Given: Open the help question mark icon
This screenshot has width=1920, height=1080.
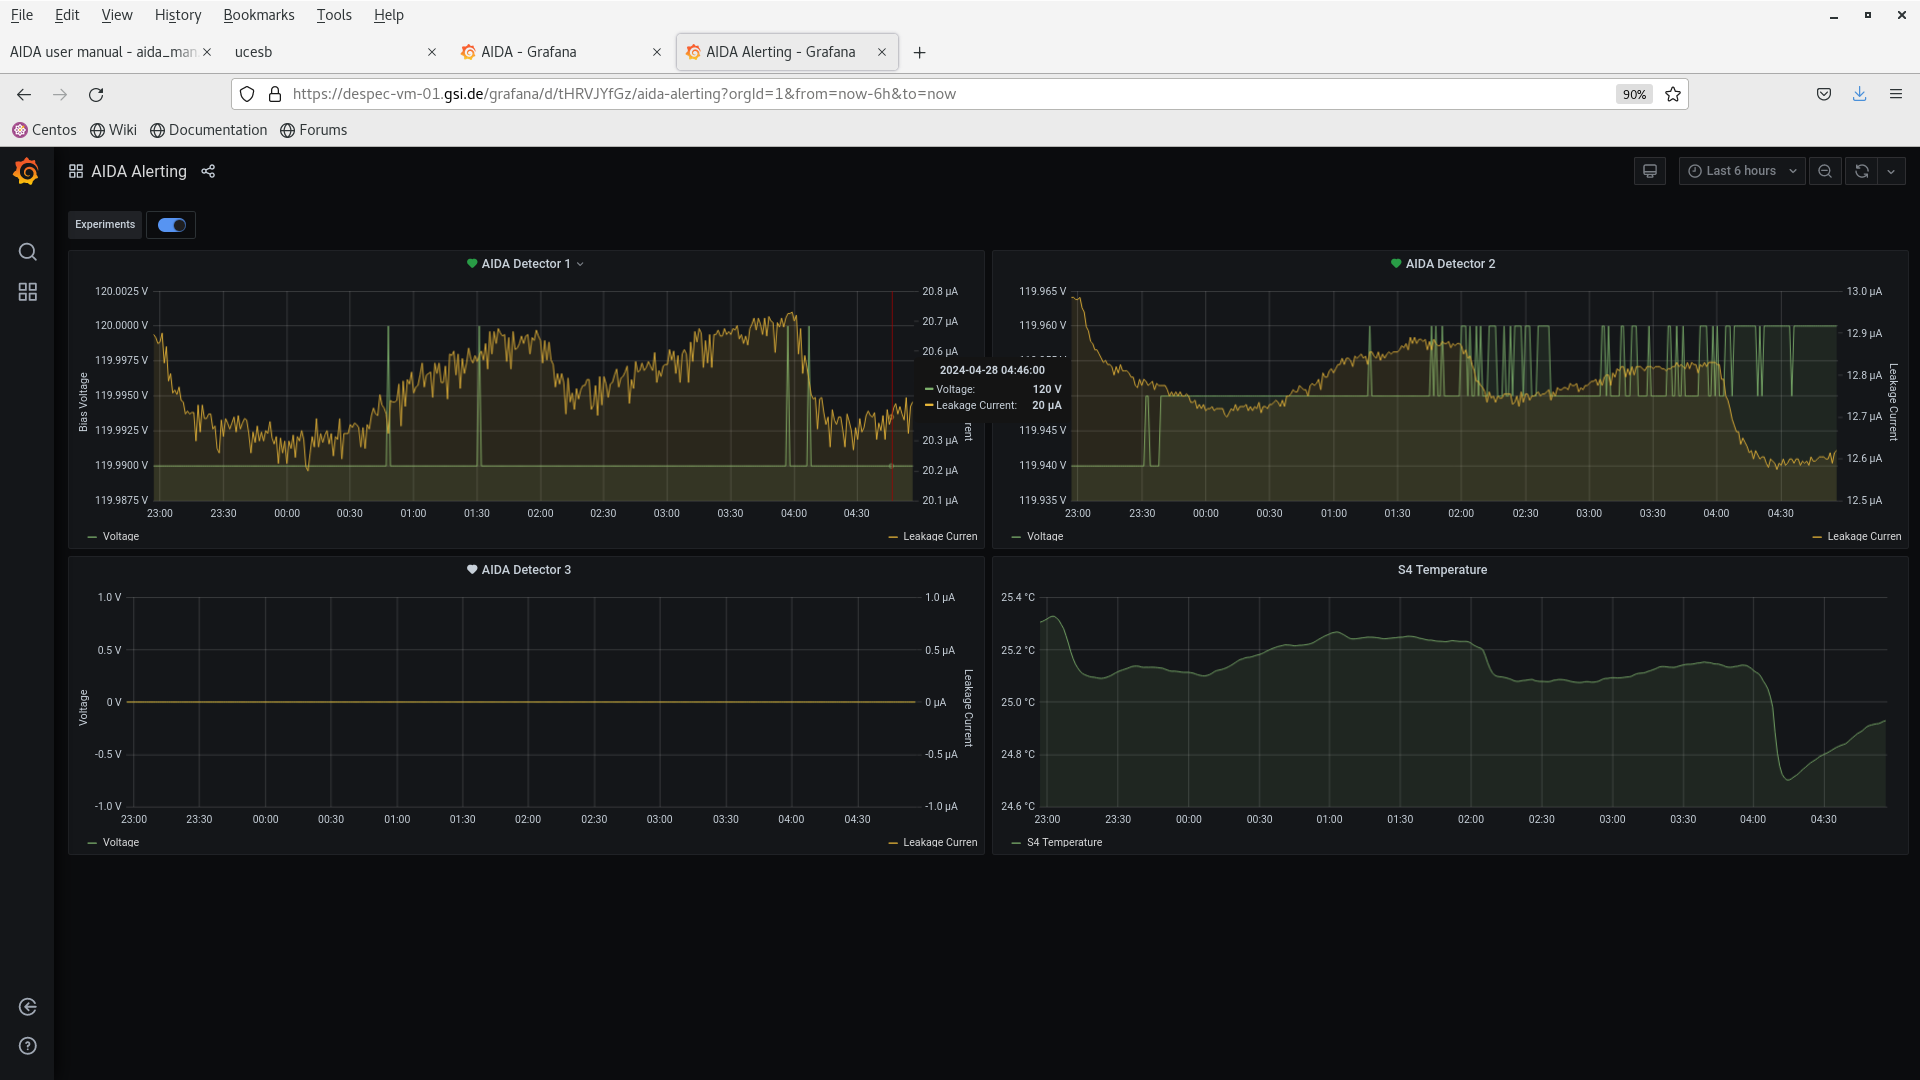Looking at the screenshot, I should point(27,1046).
